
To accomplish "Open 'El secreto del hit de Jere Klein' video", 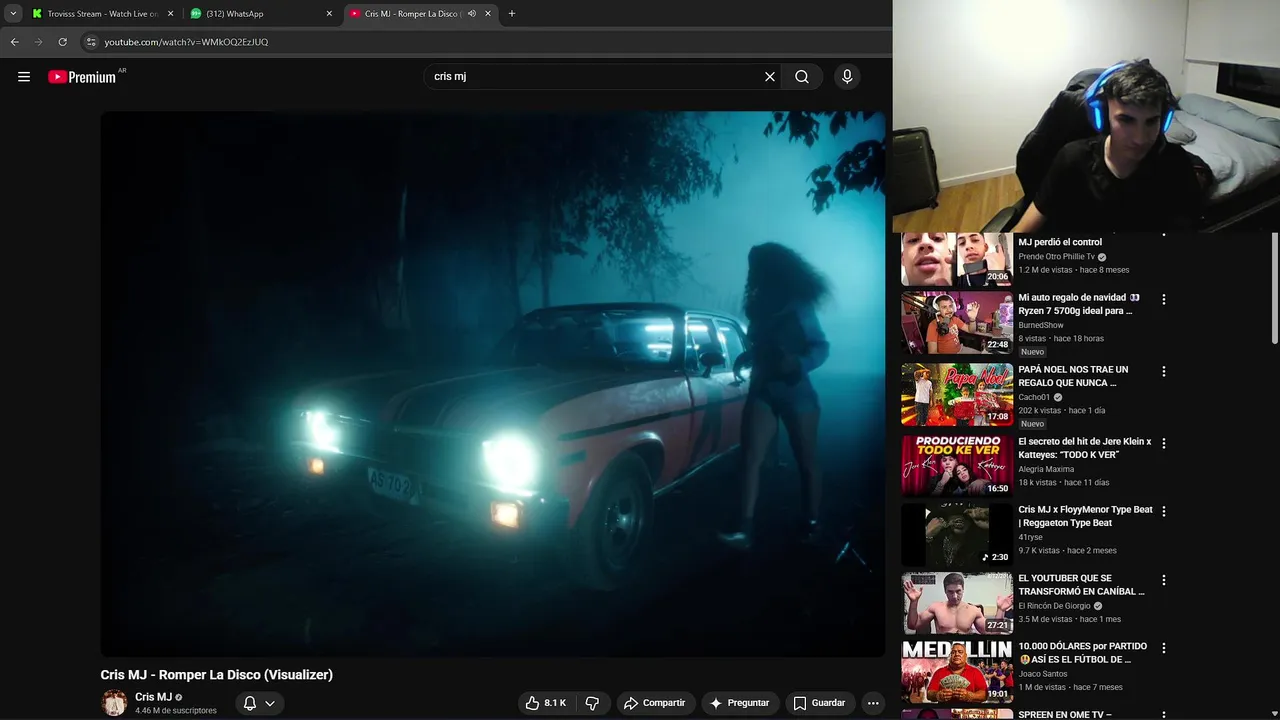I will tap(1084, 448).
